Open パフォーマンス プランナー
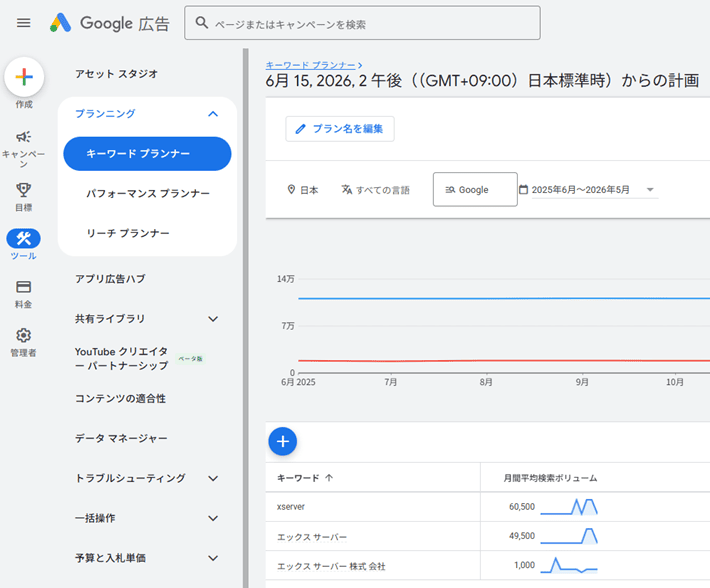This screenshot has height=588, width=710. coord(148,194)
